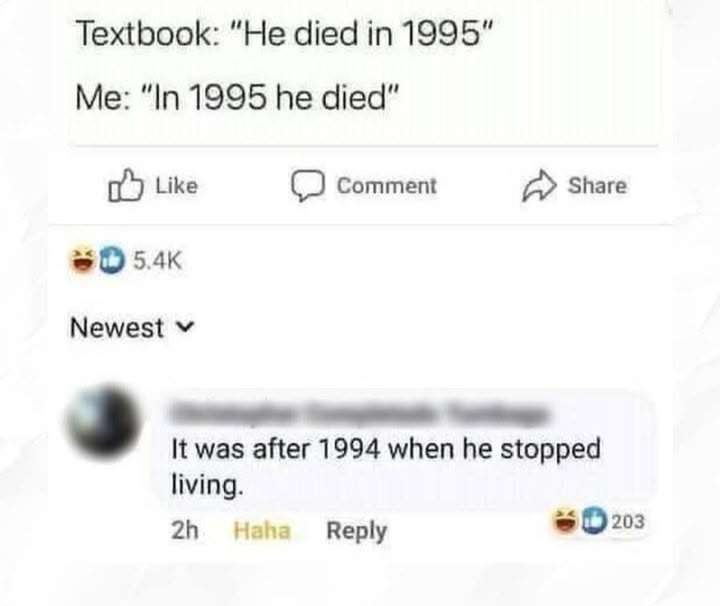Click the chevron beside Newest
This screenshot has height=606, width=720.
point(186,327)
